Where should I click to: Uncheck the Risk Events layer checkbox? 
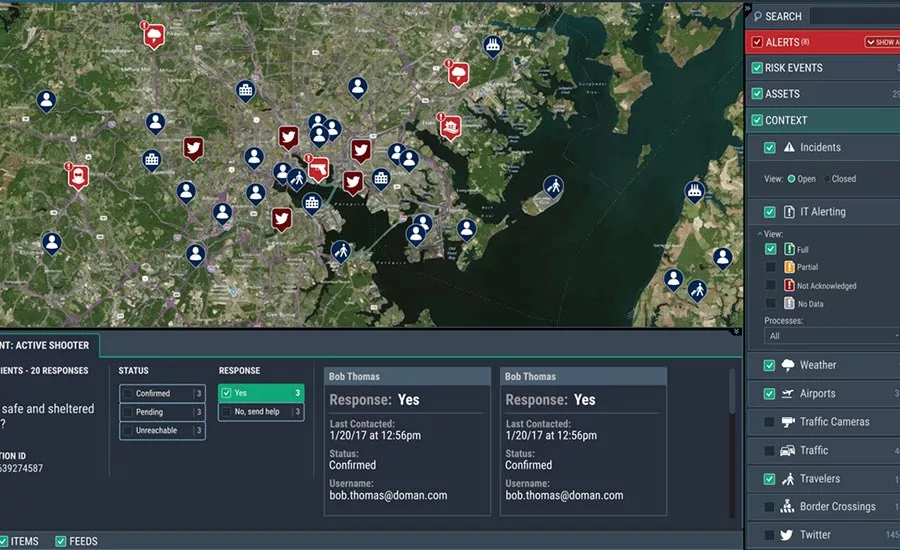tap(757, 68)
